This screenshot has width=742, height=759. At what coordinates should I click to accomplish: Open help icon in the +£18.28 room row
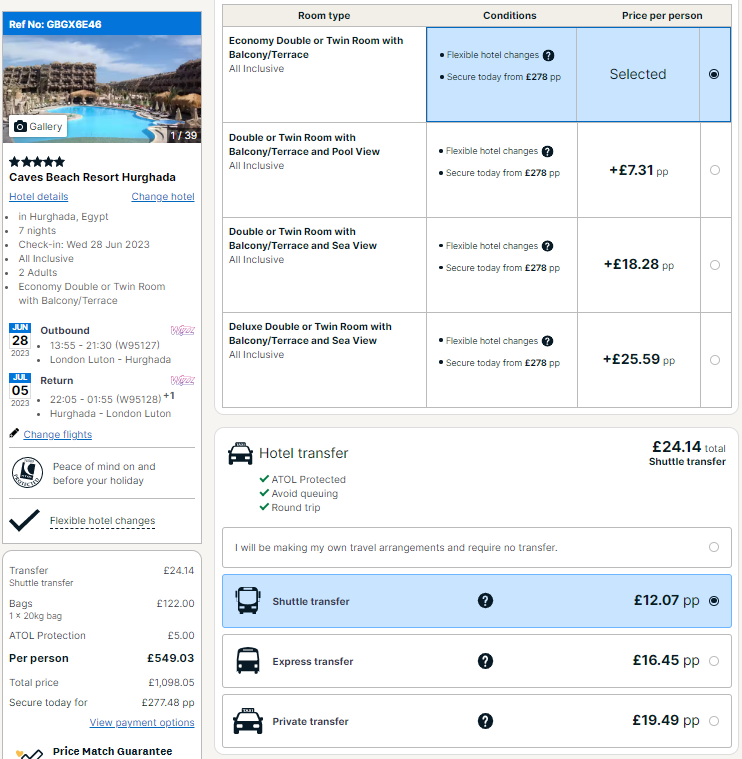(x=547, y=246)
